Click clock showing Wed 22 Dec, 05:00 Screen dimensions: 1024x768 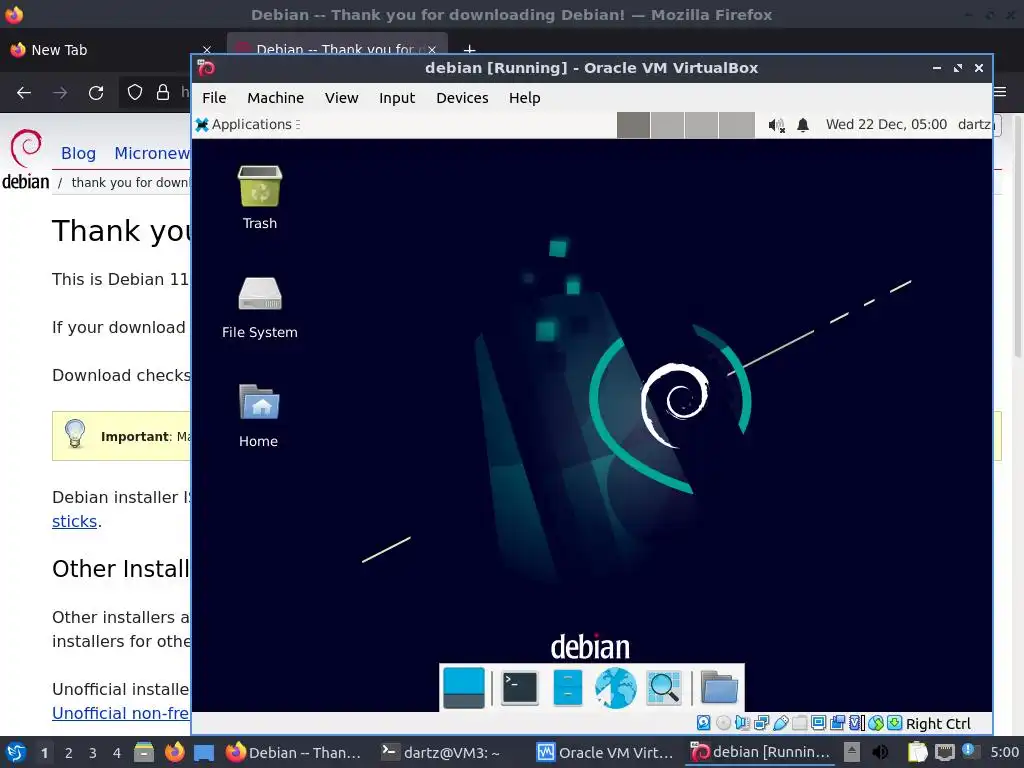coord(886,124)
